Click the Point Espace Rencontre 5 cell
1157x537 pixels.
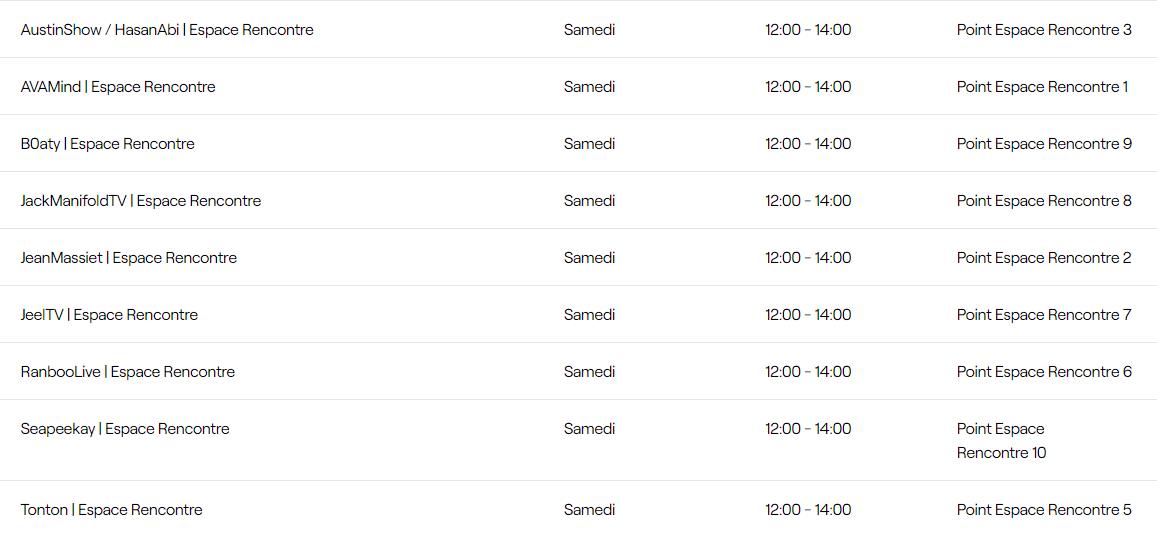click(1043, 510)
